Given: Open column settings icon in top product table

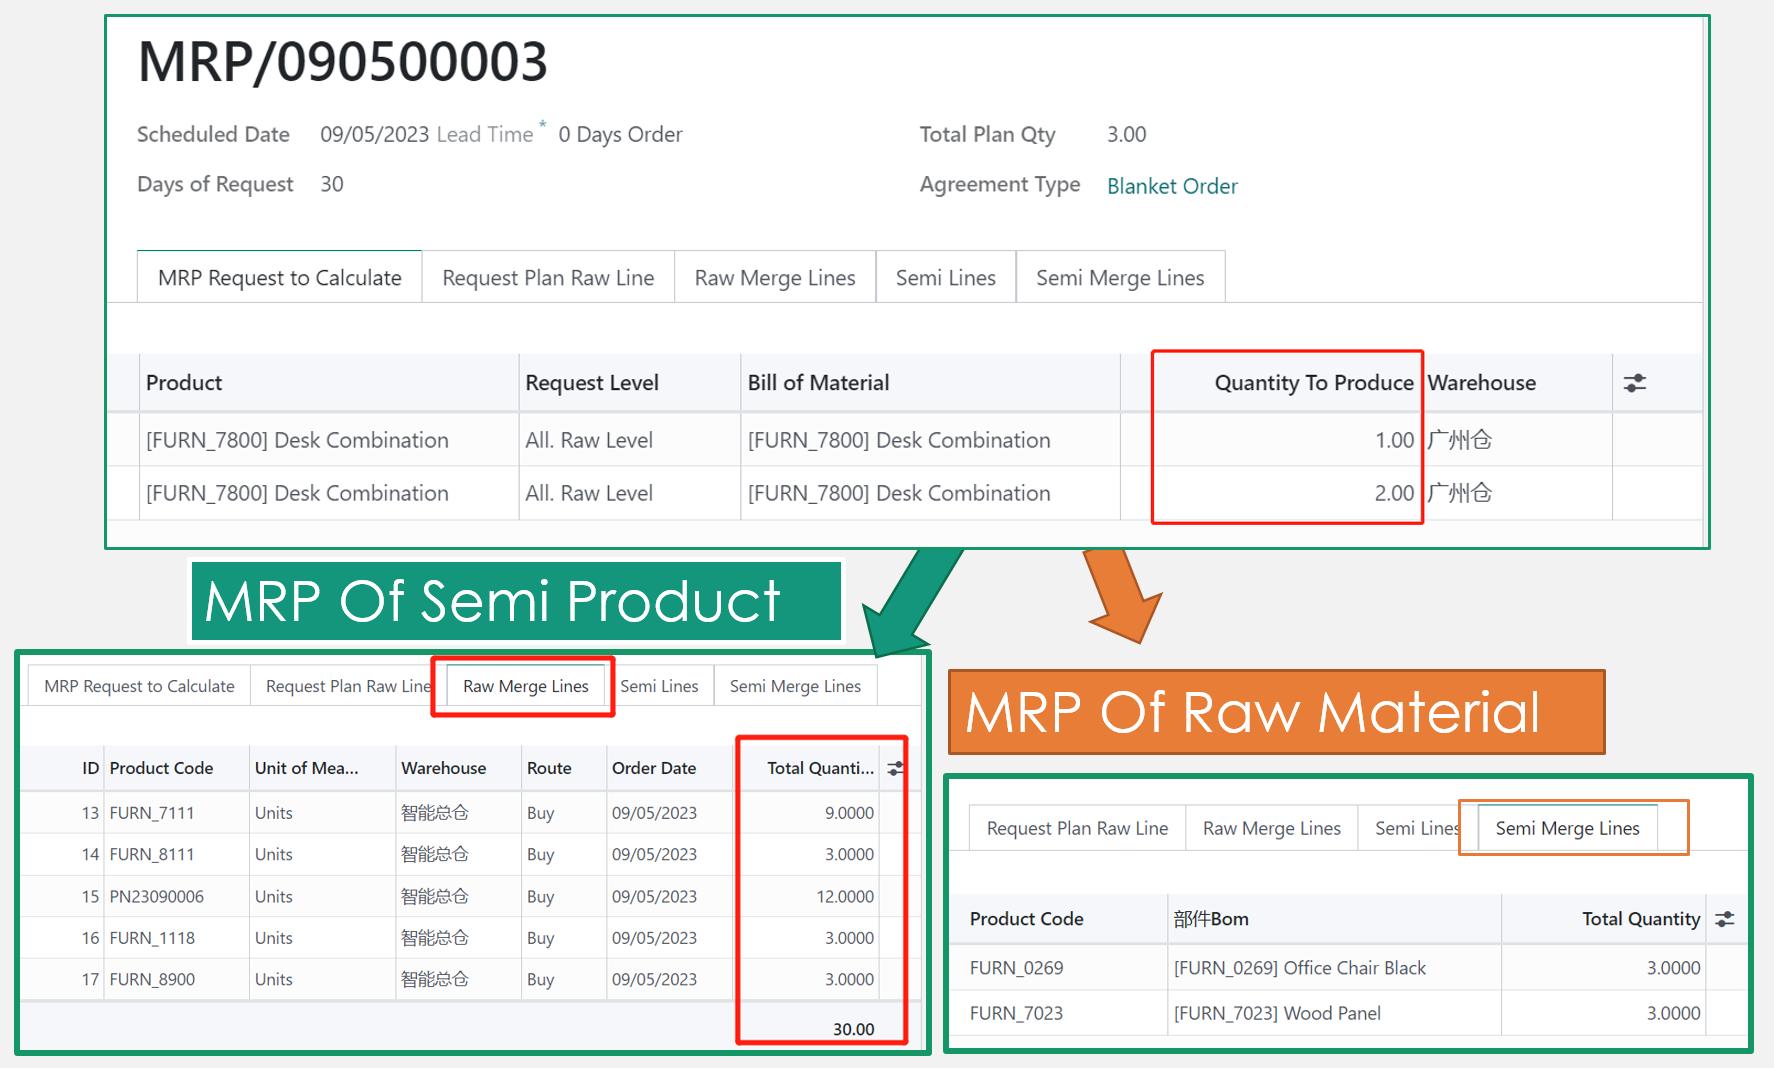Looking at the screenshot, I should pyautogui.click(x=1635, y=383).
